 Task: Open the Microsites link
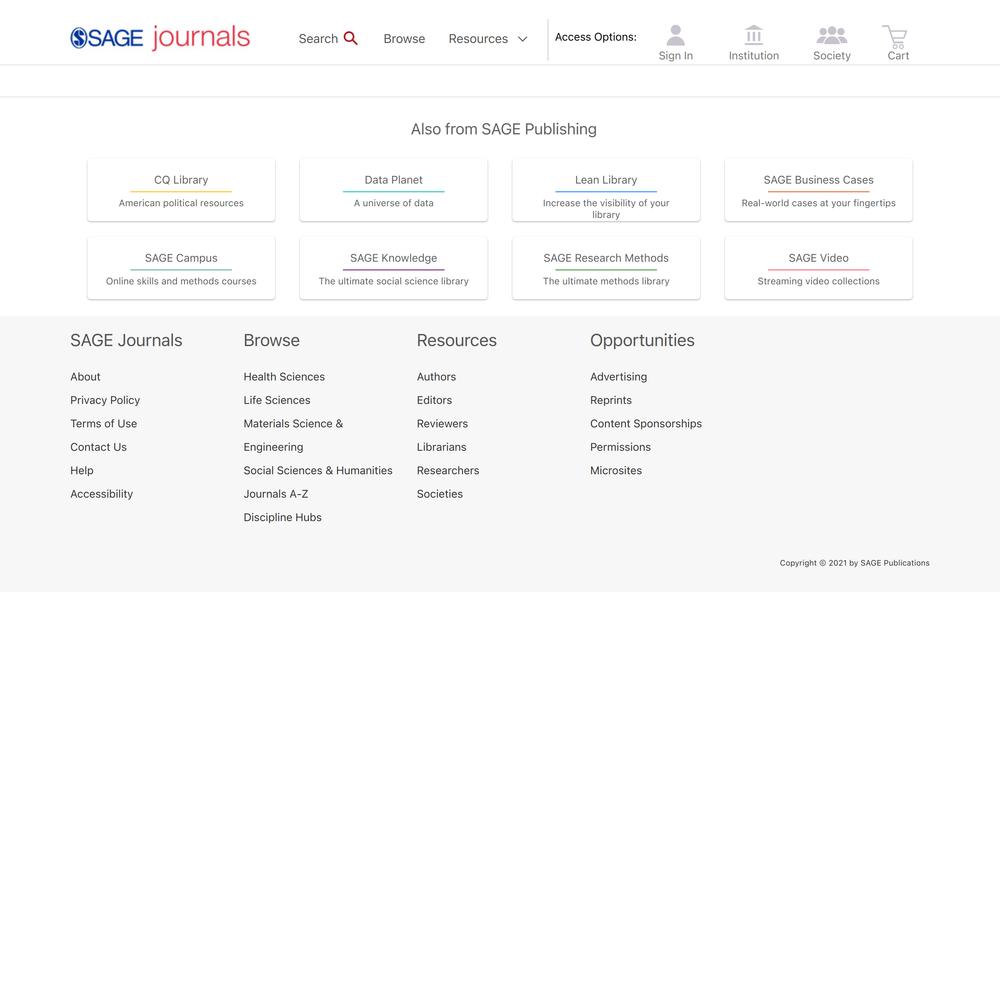tap(616, 471)
